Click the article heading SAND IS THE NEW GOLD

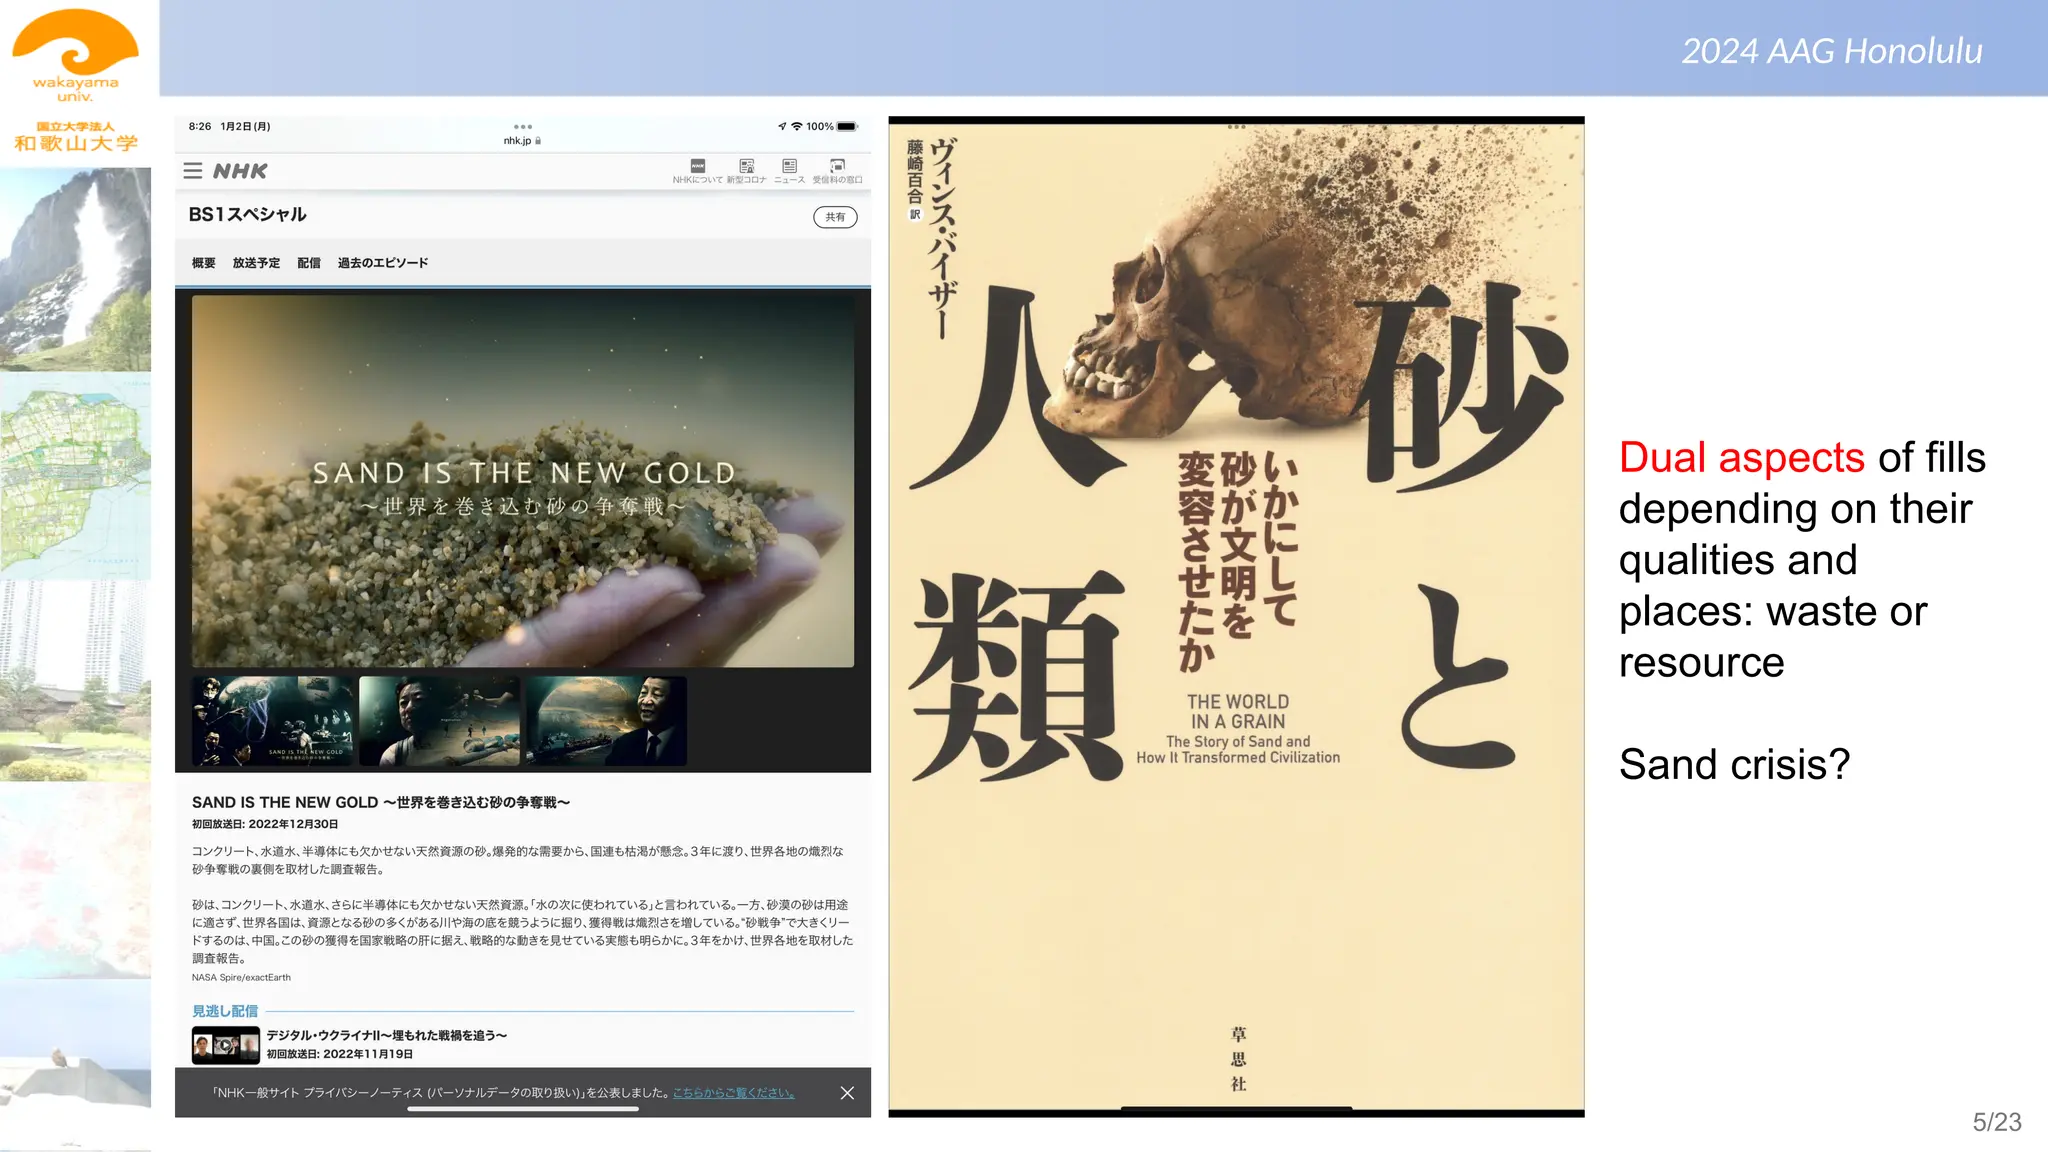point(381,802)
